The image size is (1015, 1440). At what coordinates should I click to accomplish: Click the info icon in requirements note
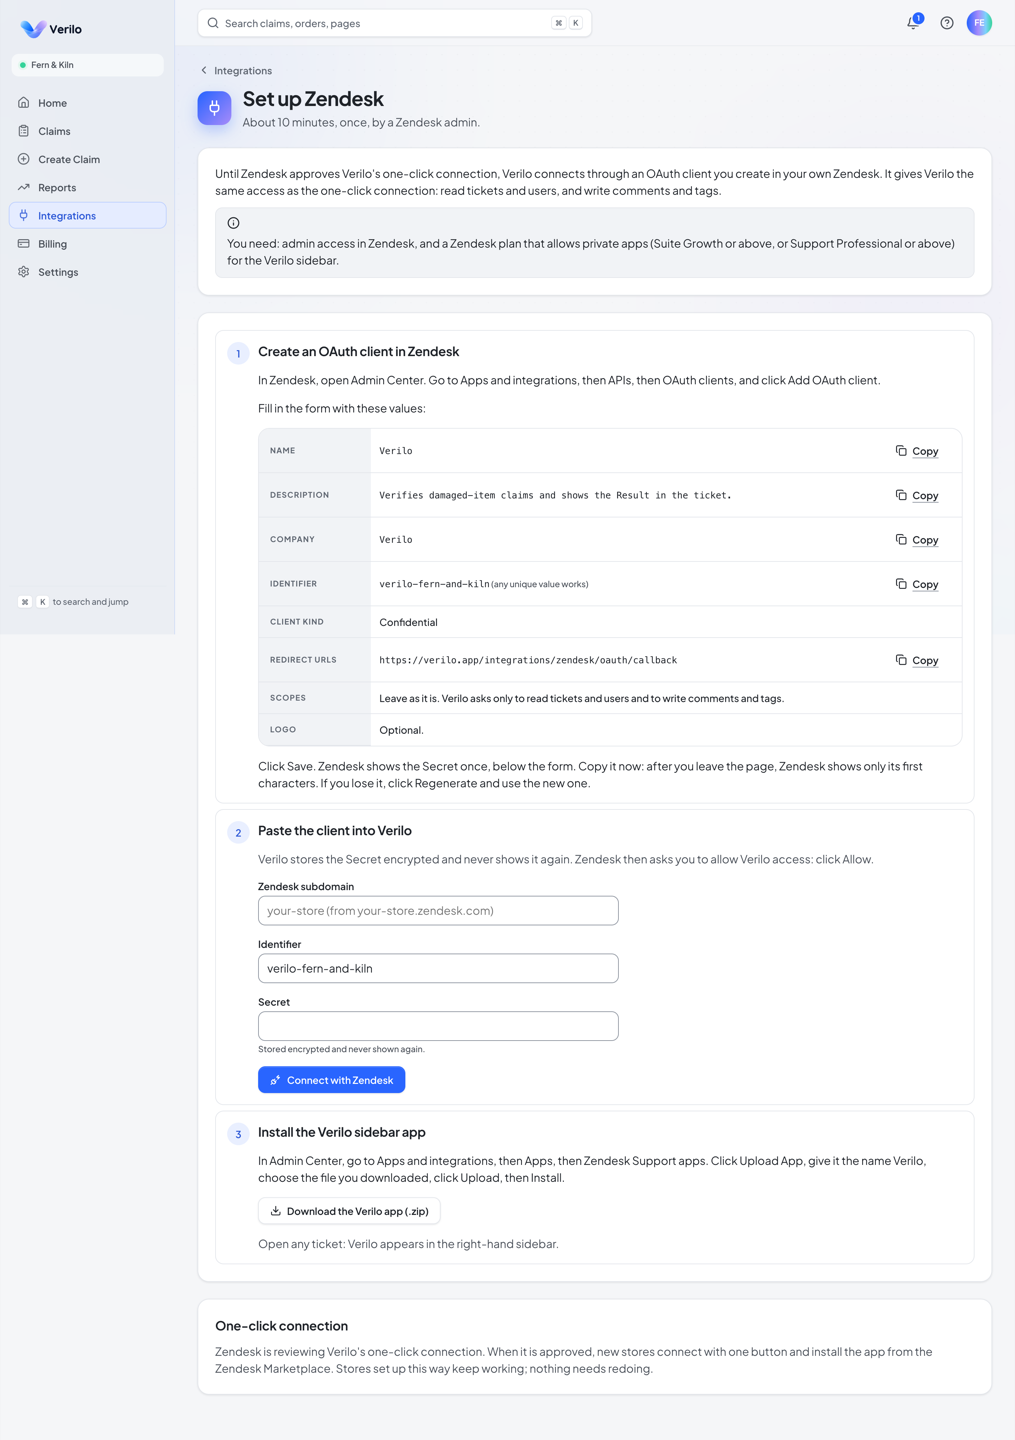(233, 223)
